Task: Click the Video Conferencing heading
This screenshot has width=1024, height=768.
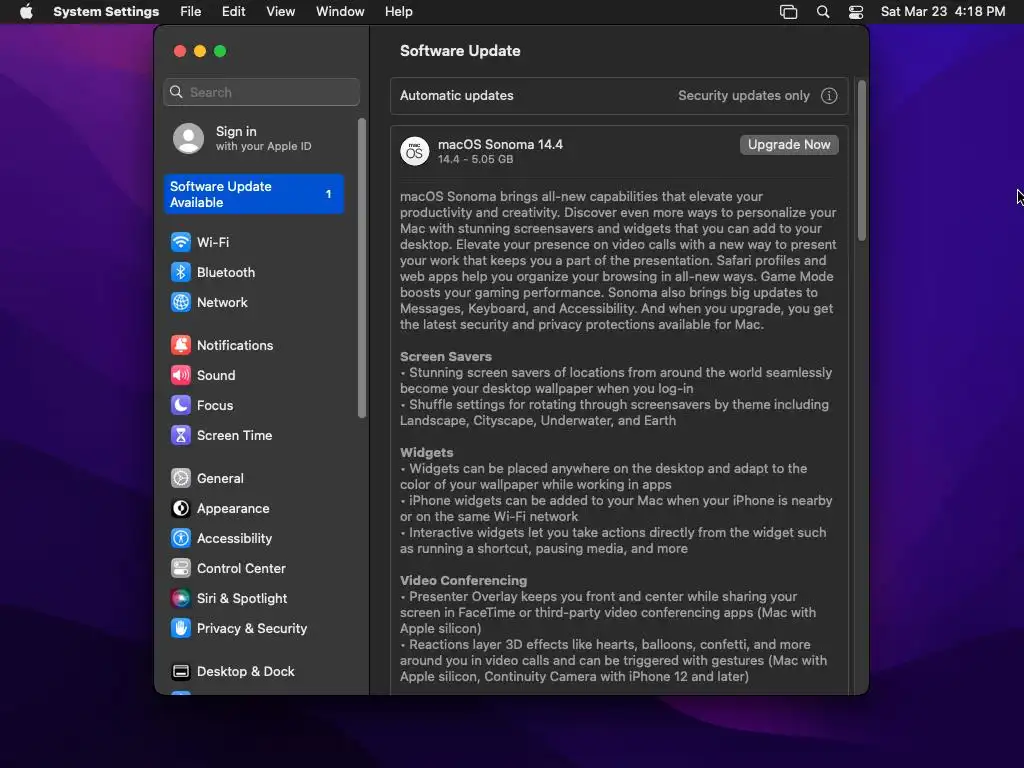Action: (463, 581)
